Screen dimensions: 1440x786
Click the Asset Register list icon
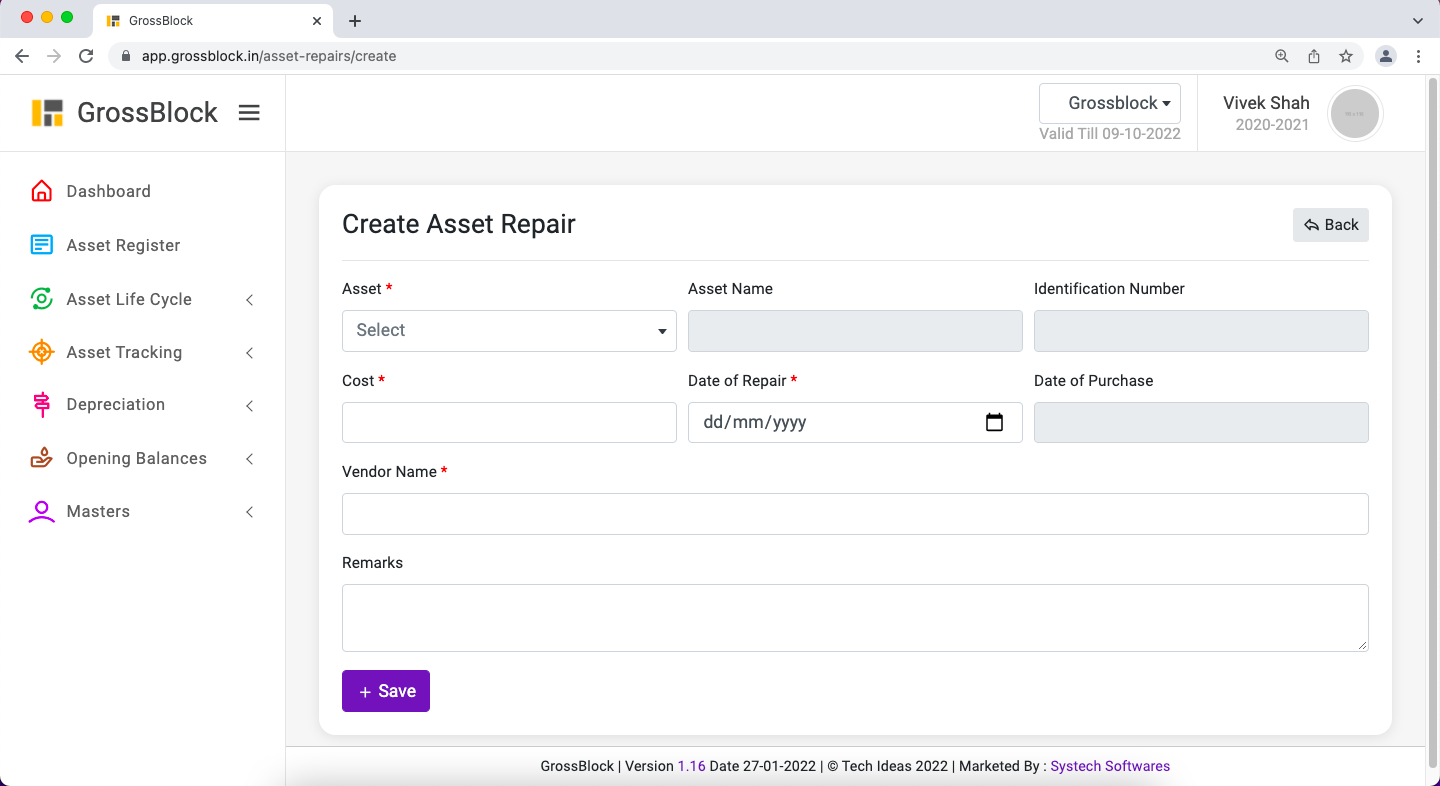(41, 245)
